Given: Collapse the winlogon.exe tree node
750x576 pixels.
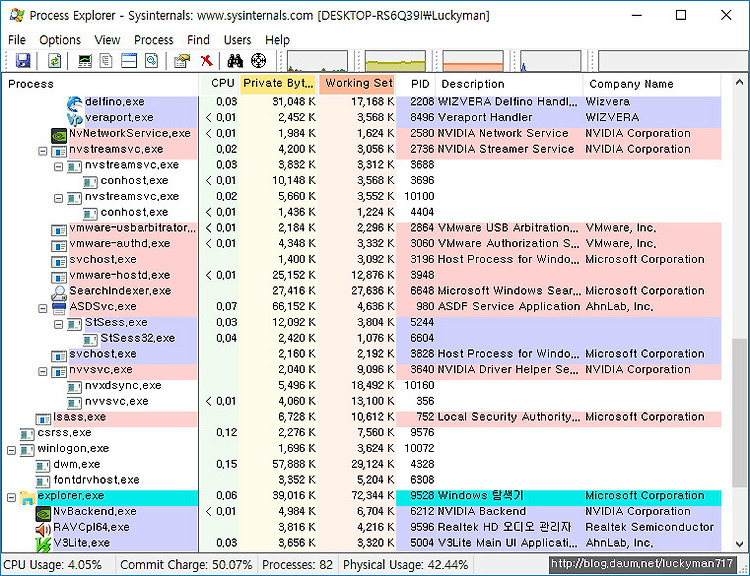Looking at the screenshot, I should [11, 450].
